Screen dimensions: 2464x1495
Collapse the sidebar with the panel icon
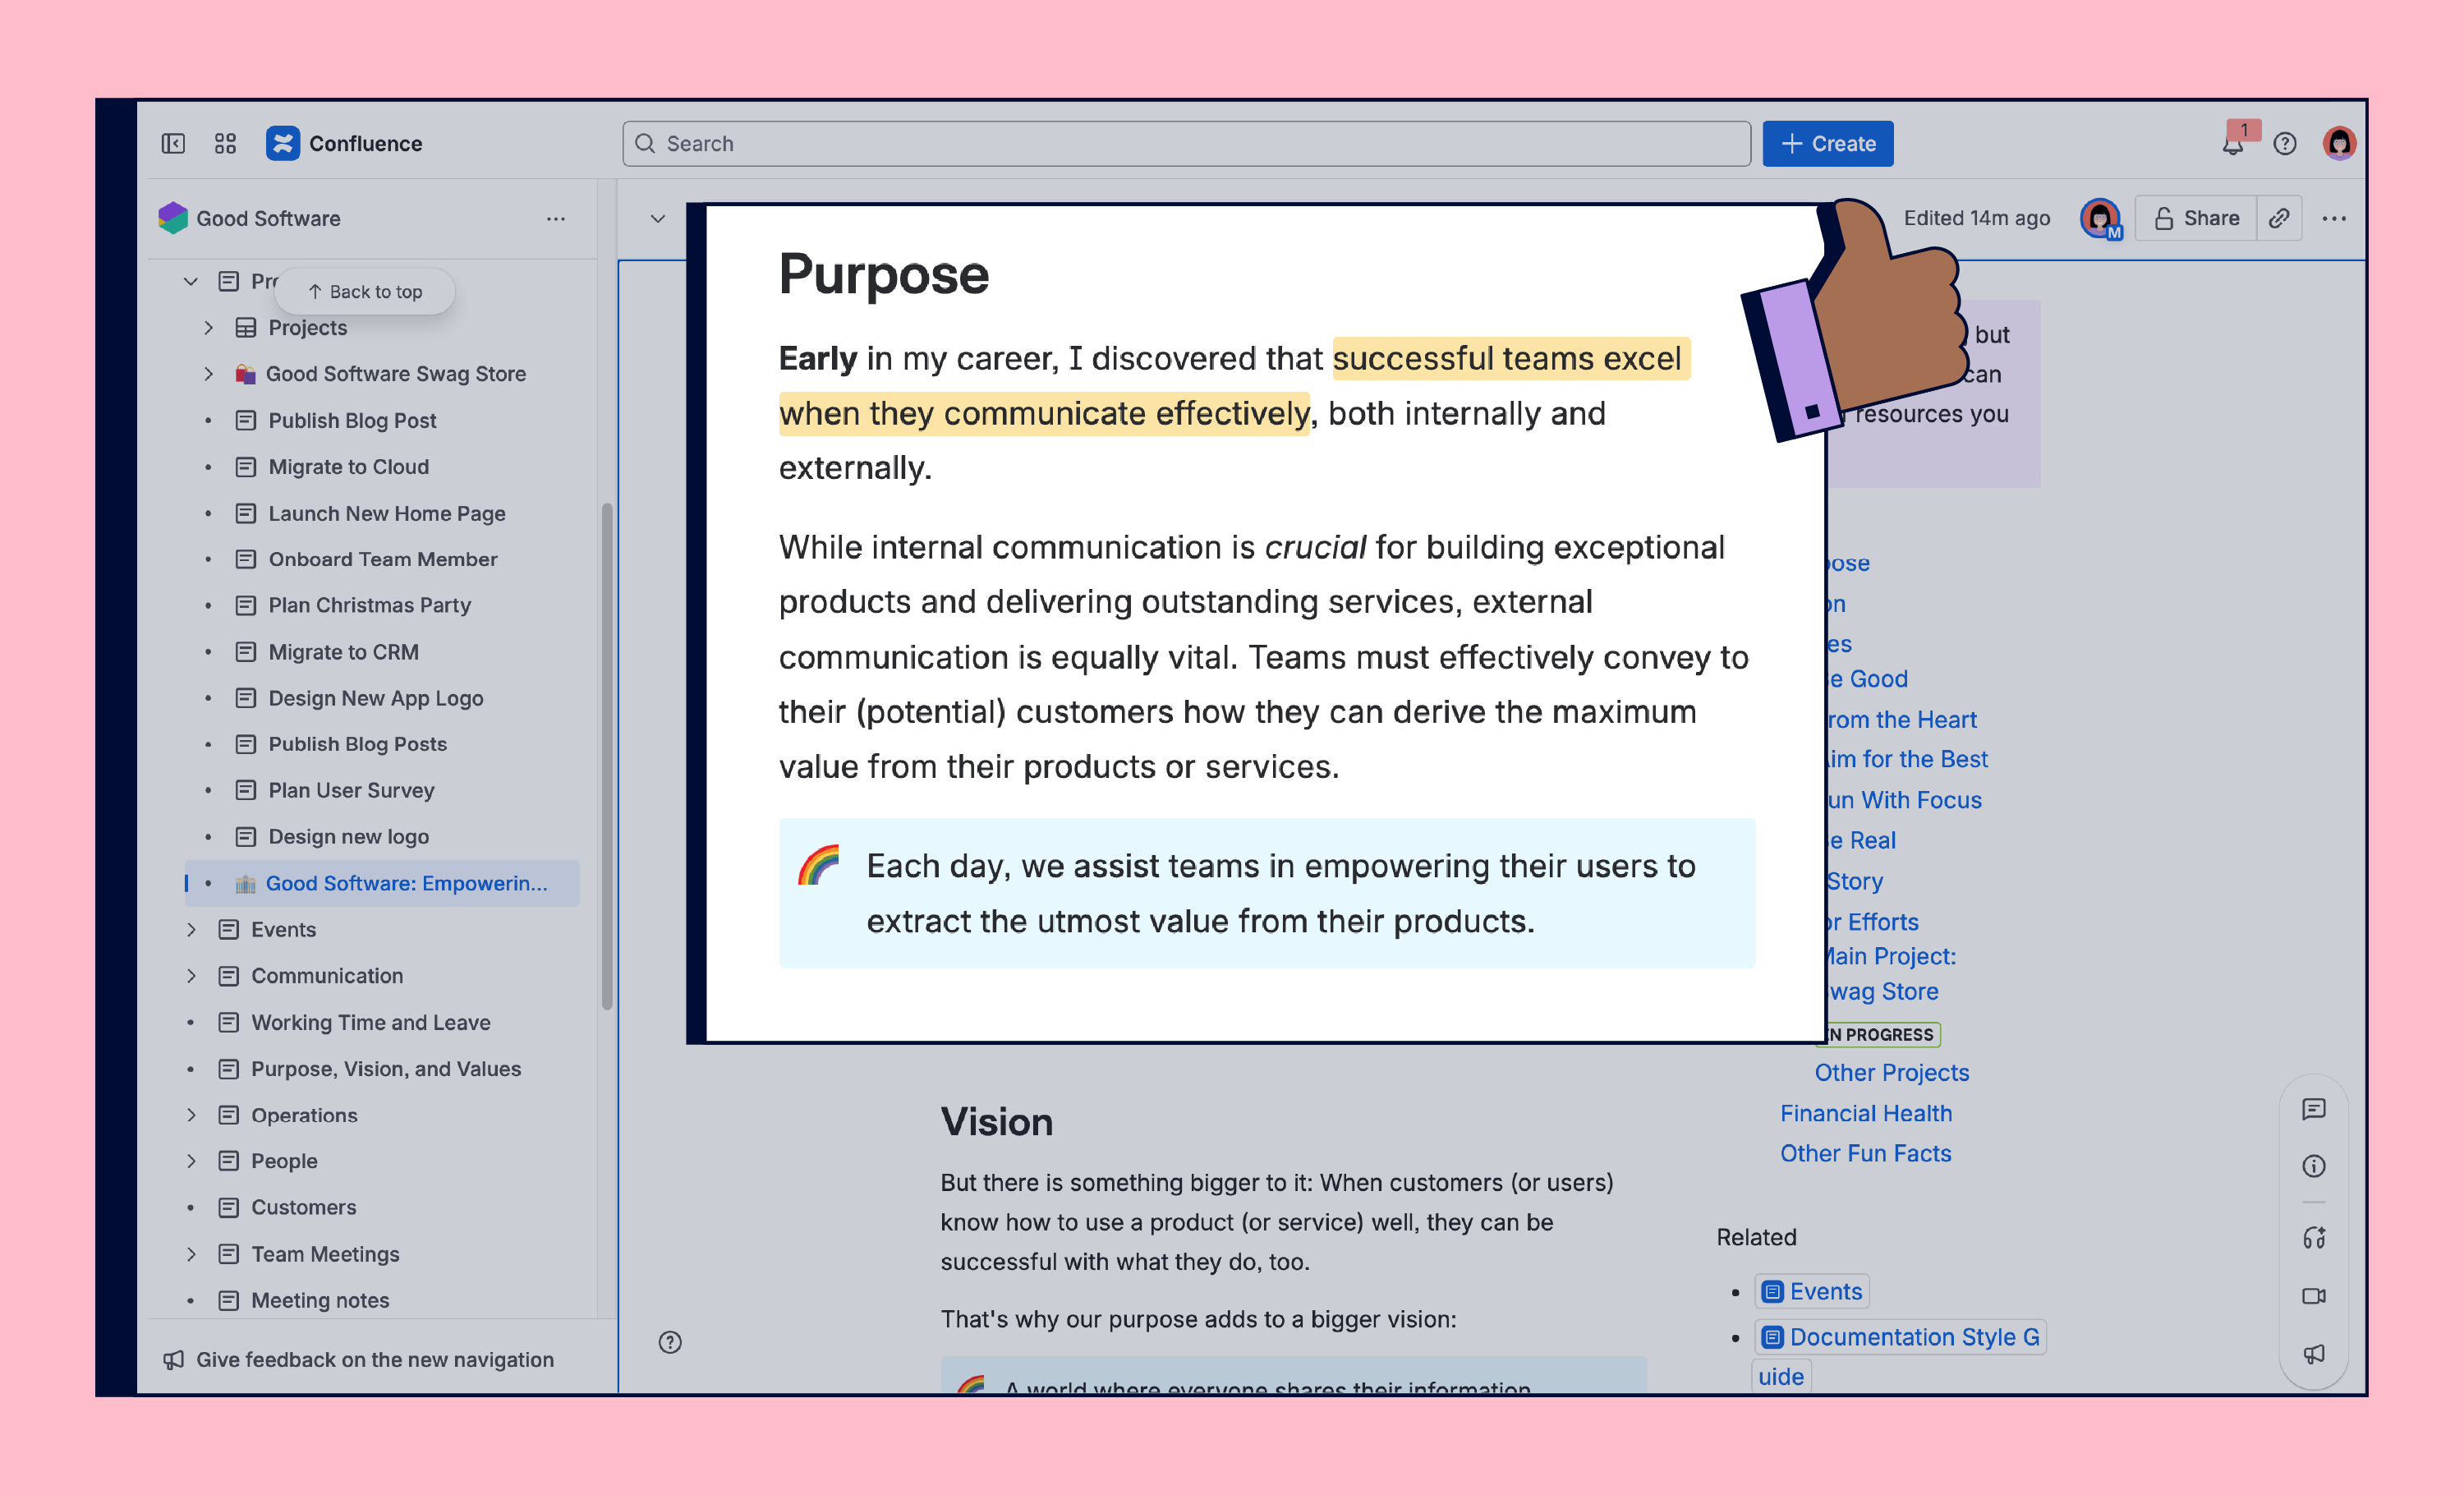click(x=173, y=144)
